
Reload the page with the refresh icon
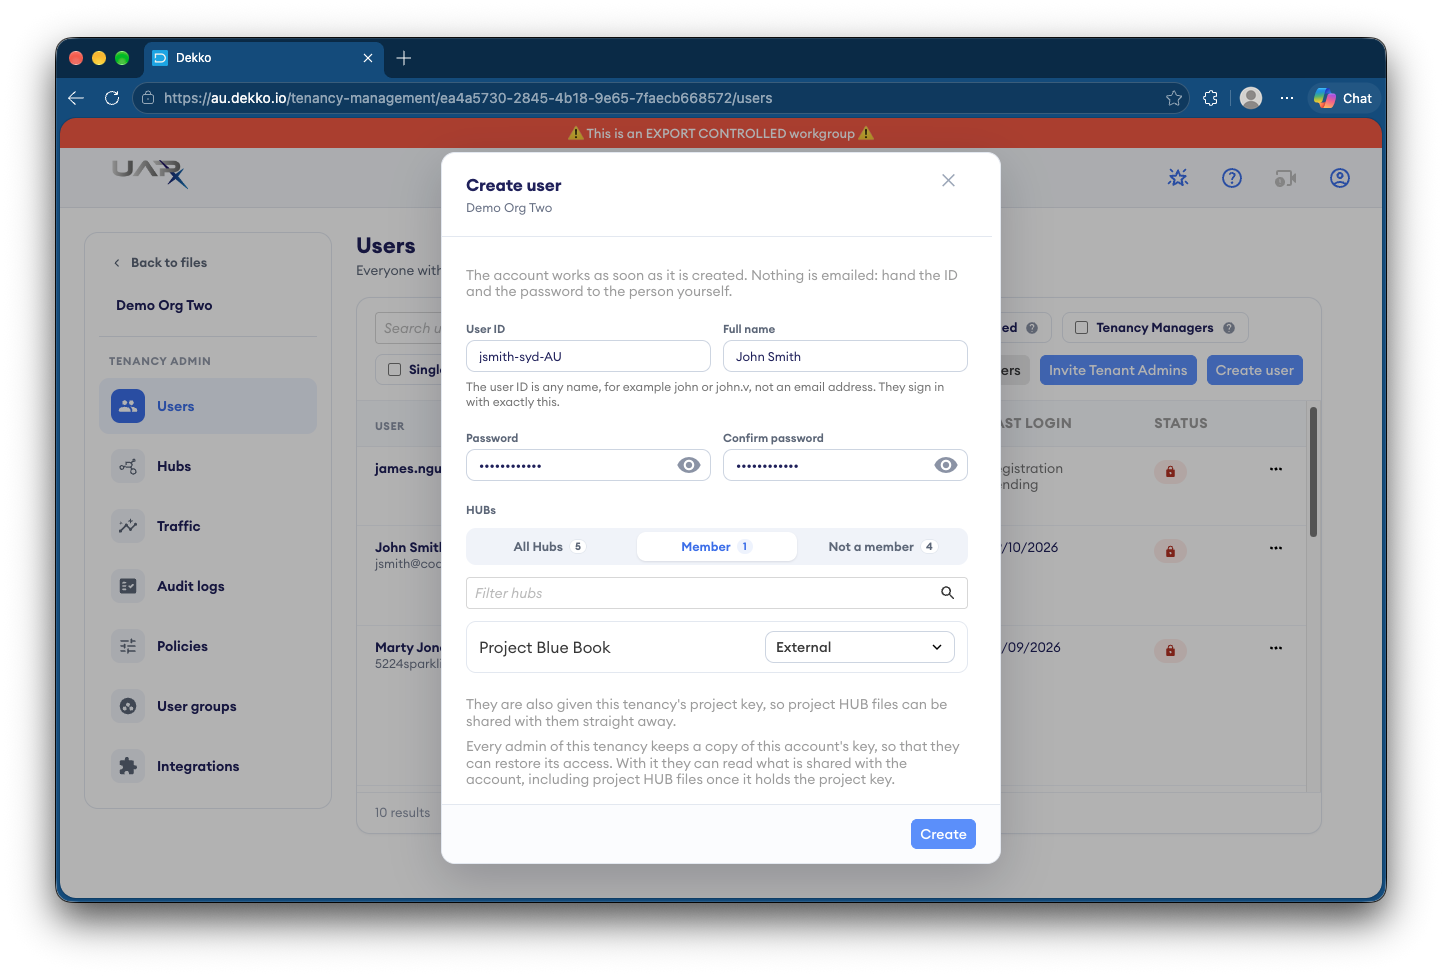point(112,98)
